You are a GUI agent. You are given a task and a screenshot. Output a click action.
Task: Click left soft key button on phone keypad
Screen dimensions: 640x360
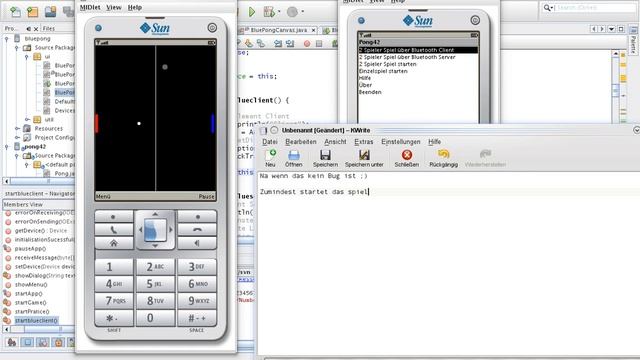pyautogui.click(x=113, y=217)
